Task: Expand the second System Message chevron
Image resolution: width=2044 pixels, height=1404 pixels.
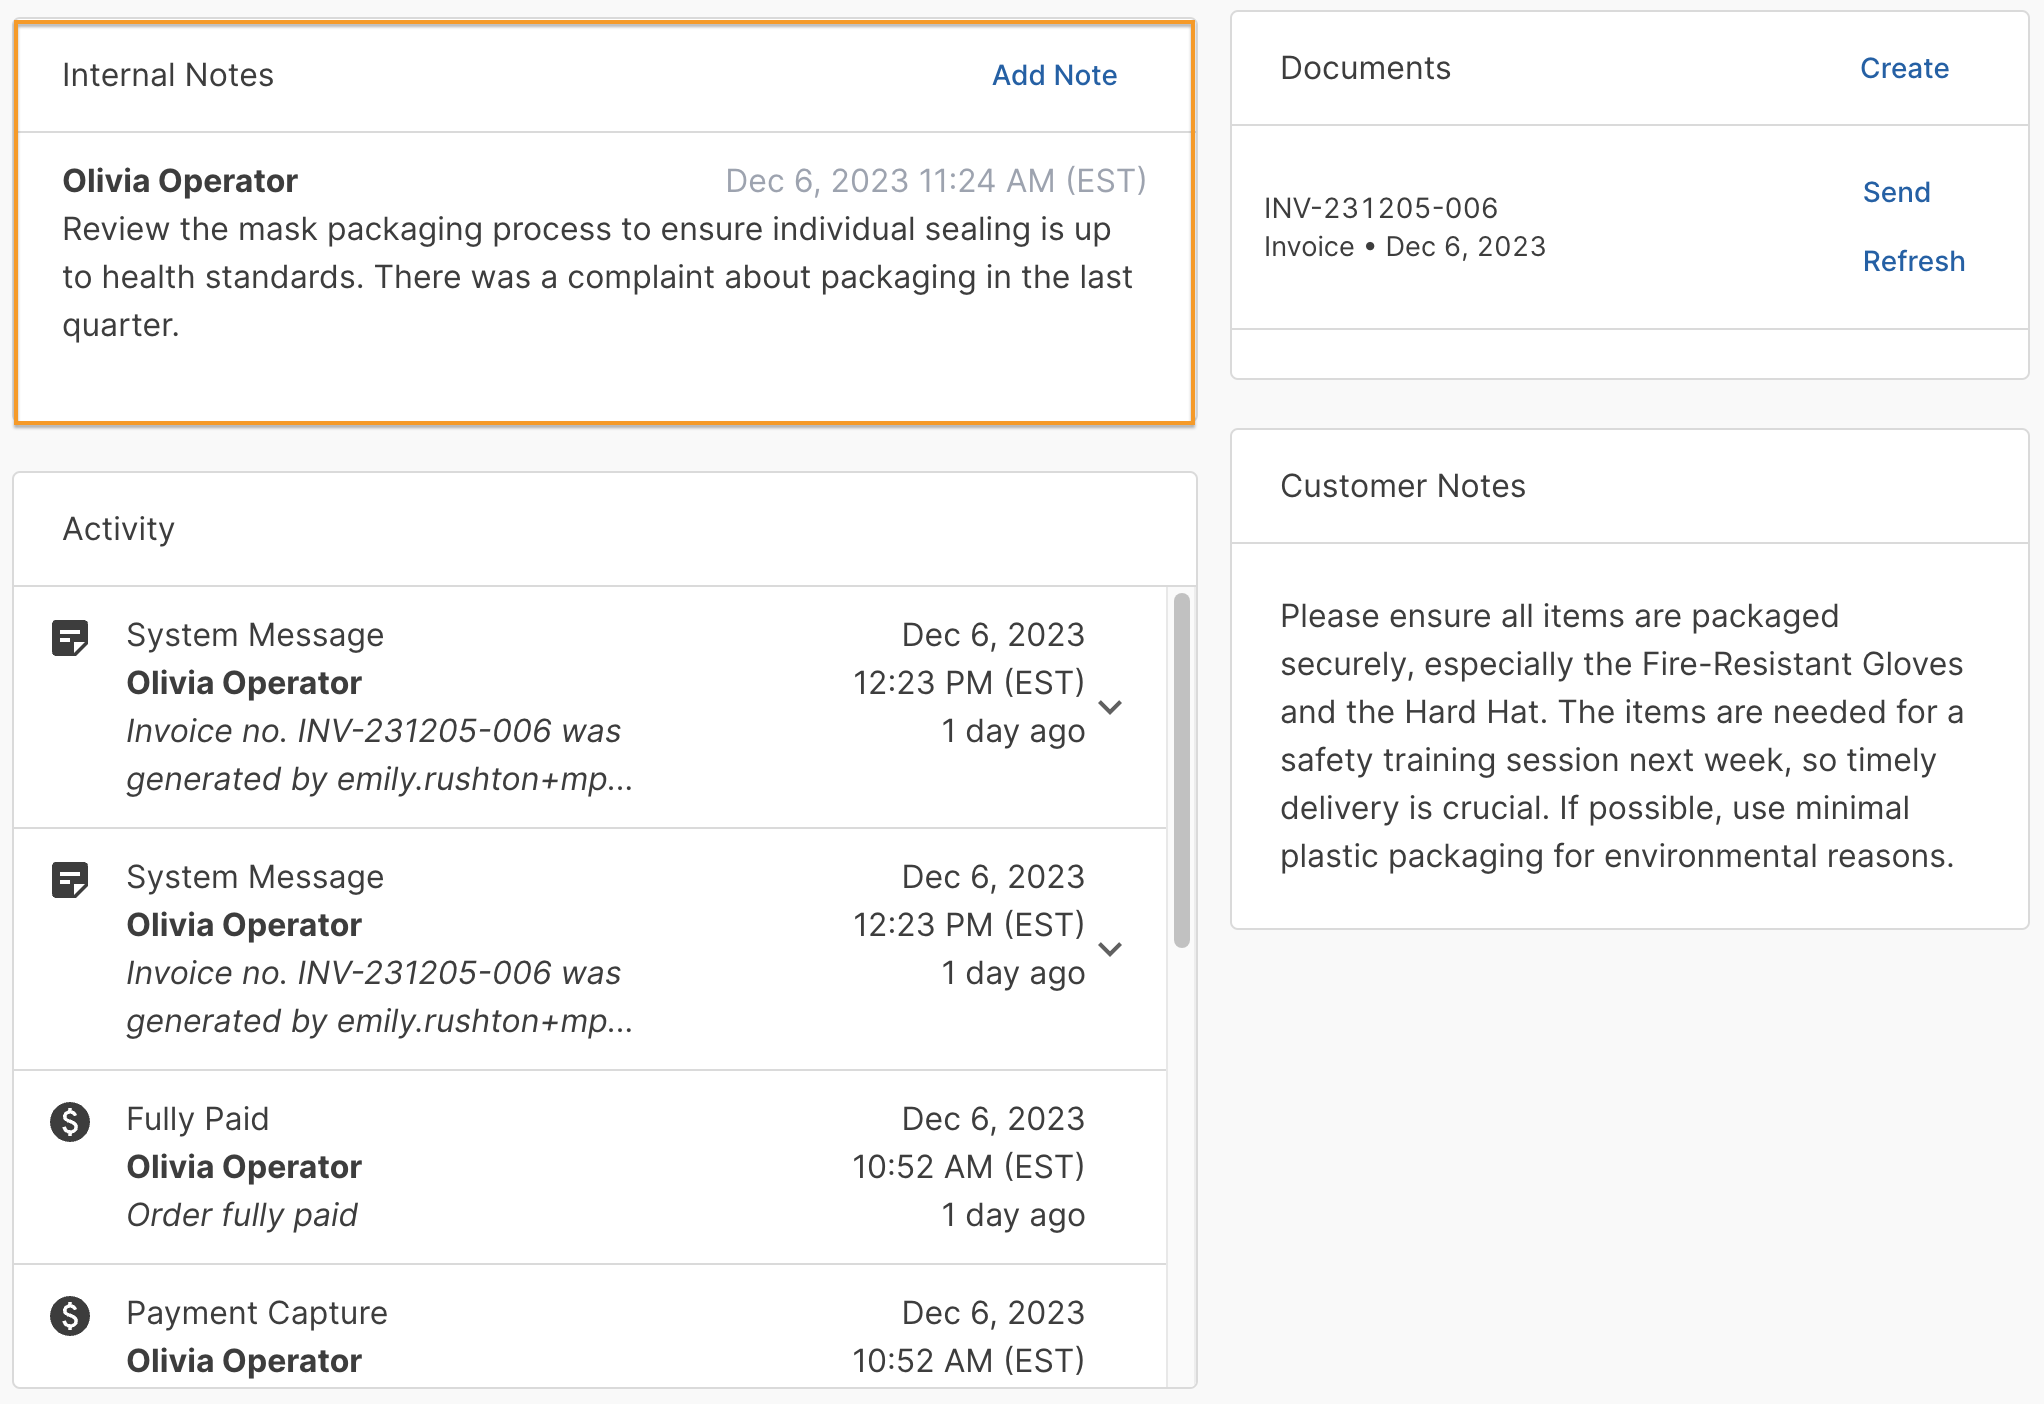Action: 1110,949
